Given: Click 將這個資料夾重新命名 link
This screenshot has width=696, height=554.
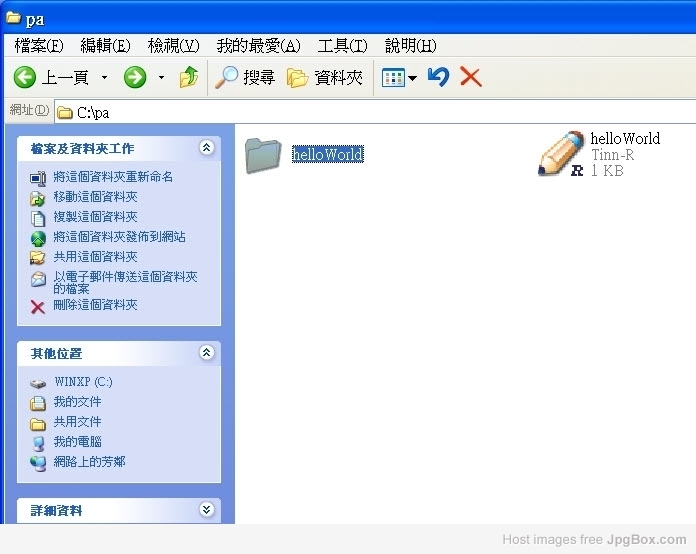Looking at the screenshot, I should pos(113,177).
